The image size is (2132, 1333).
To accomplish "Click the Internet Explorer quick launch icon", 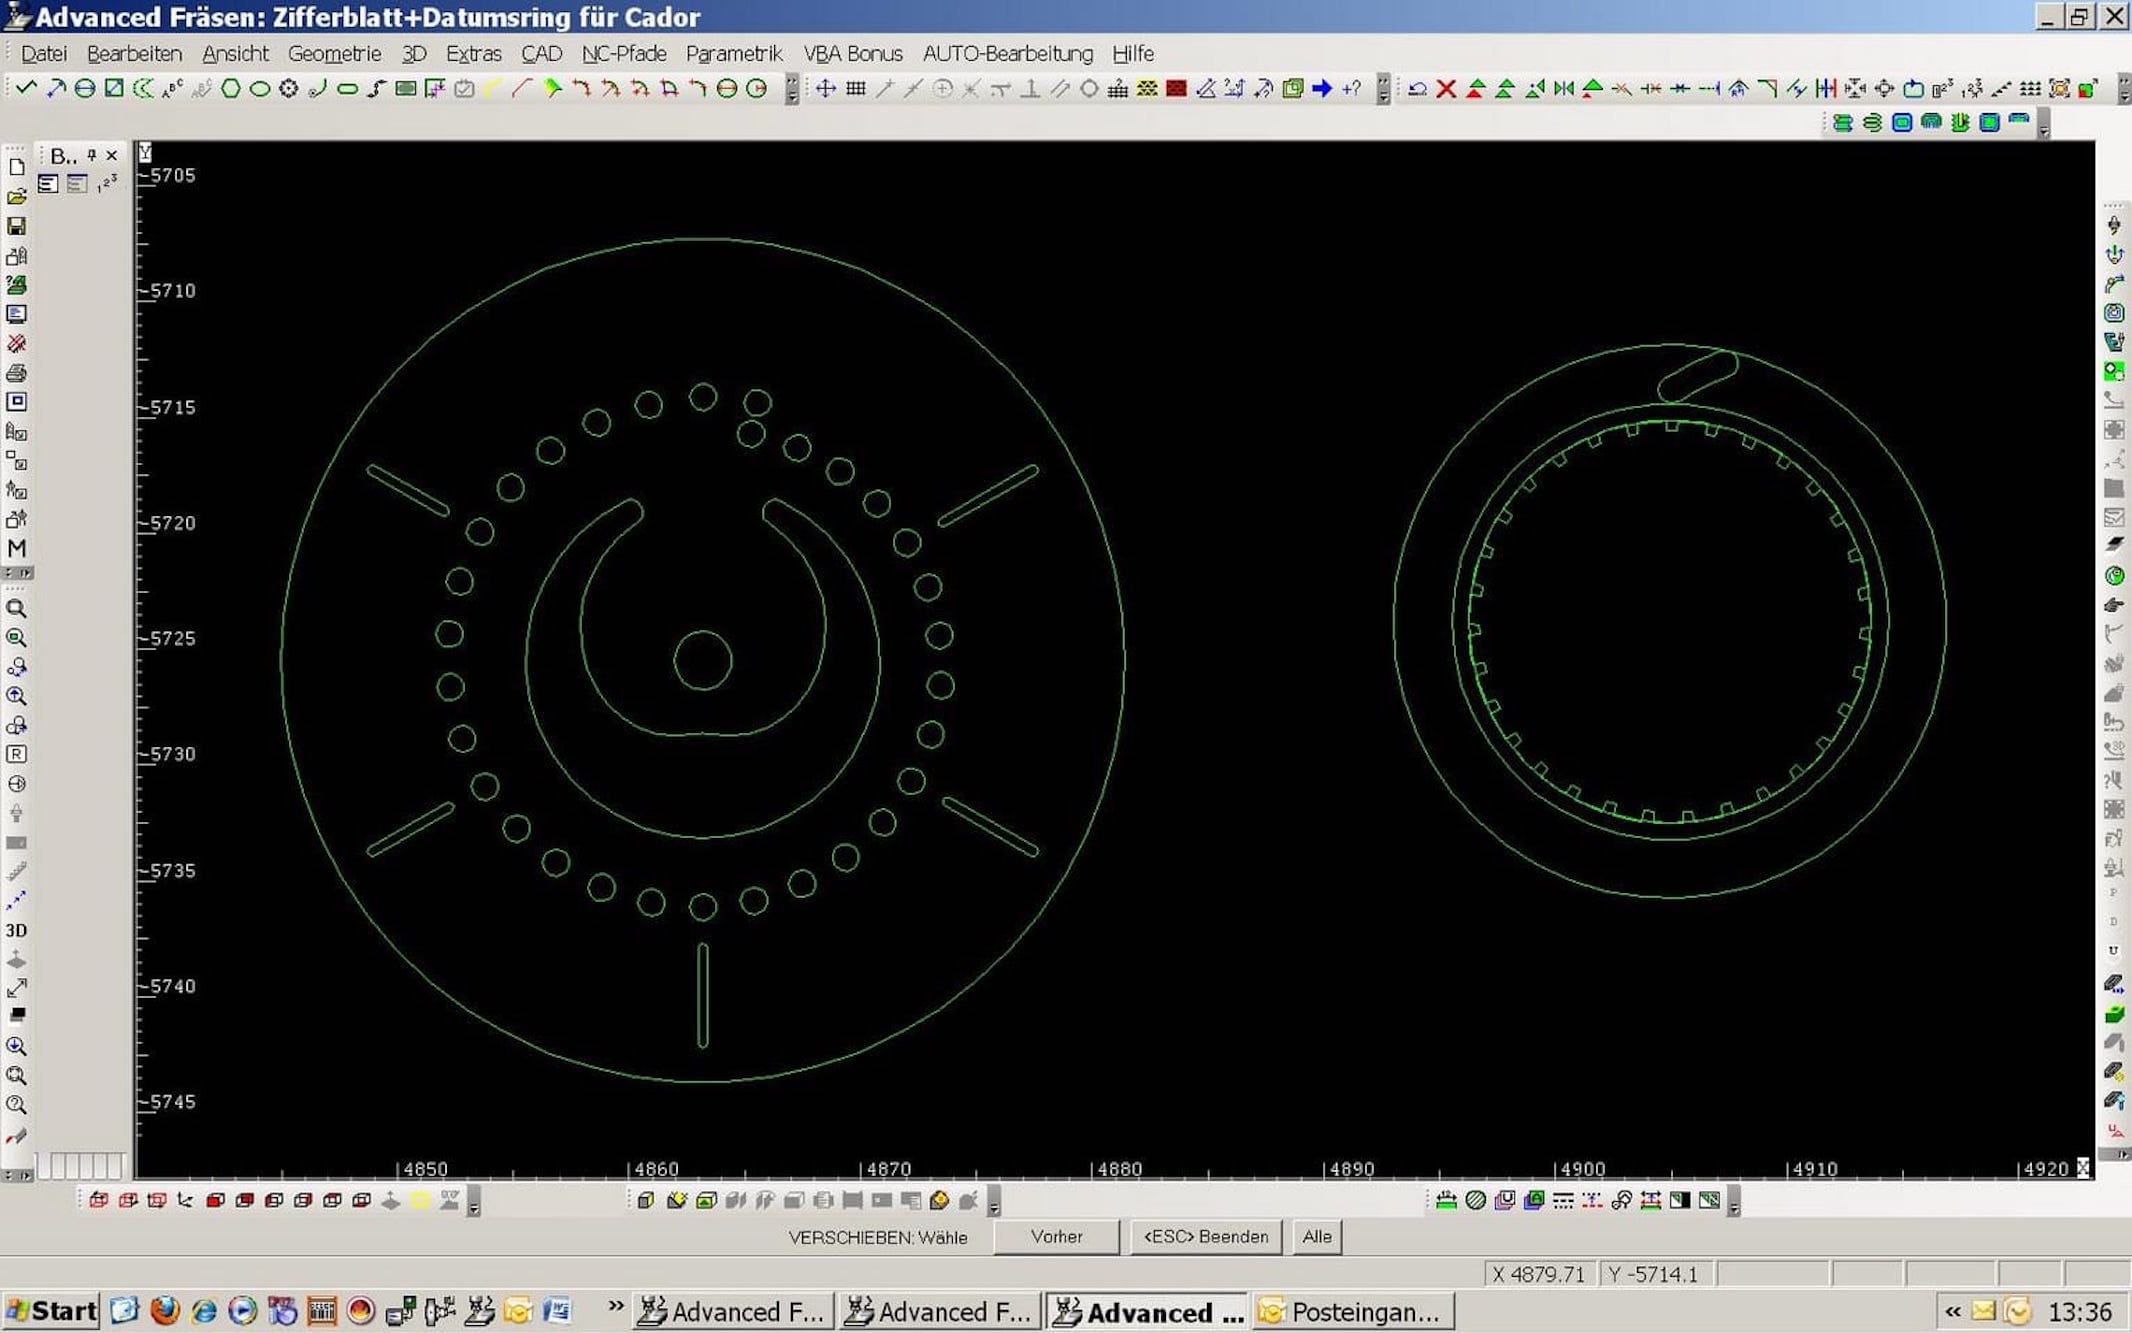I will (x=204, y=1310).
